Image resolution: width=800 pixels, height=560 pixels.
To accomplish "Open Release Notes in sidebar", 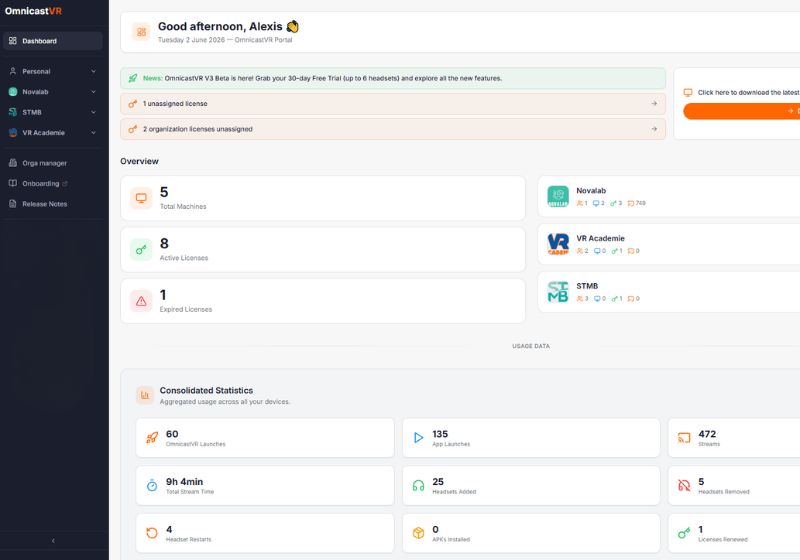I will [53, 204].
